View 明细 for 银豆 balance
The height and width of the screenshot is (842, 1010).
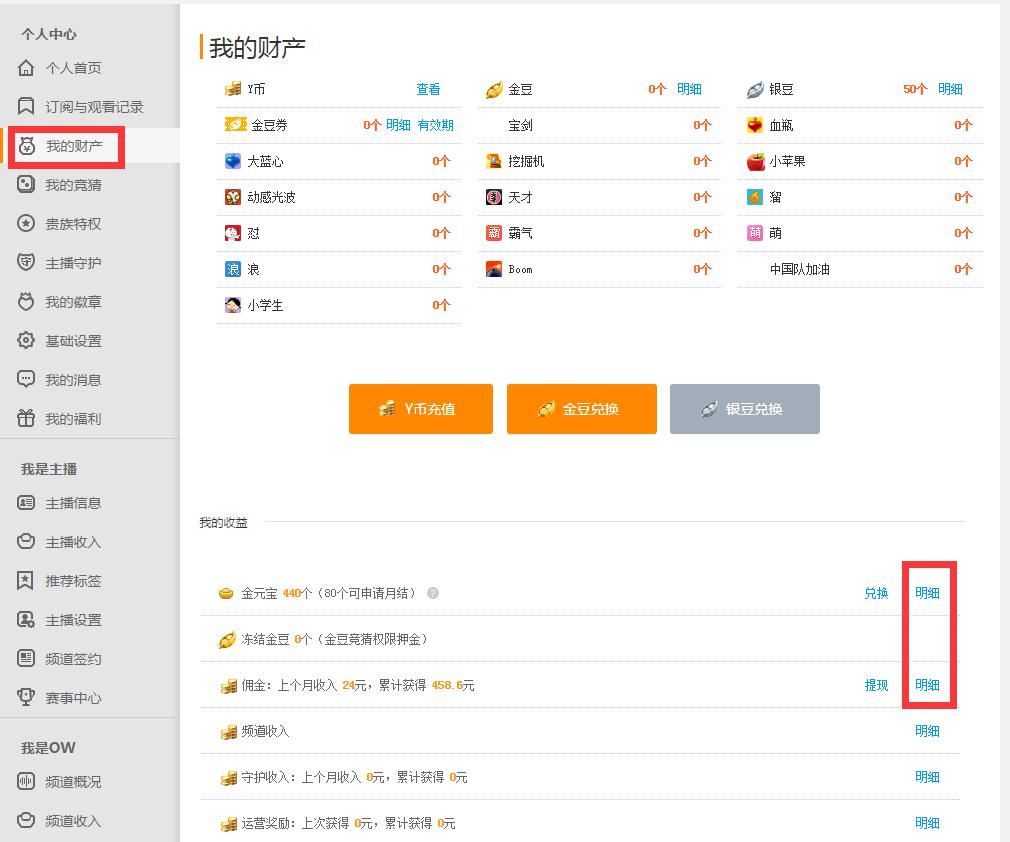click(952, 89)
